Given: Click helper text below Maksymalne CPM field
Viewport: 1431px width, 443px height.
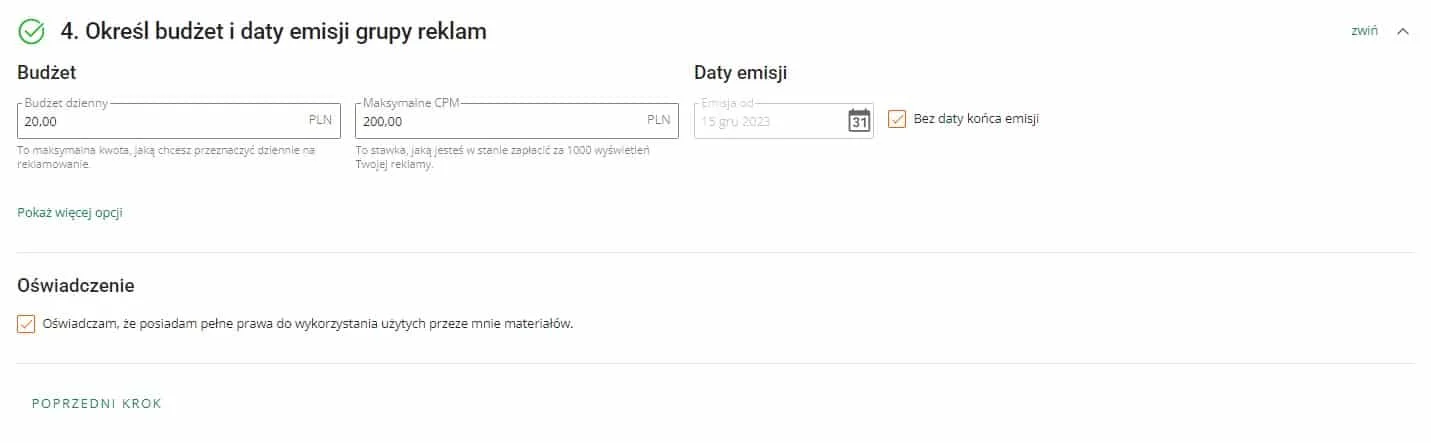Looking at the screenshot, I should coord(504,157).
